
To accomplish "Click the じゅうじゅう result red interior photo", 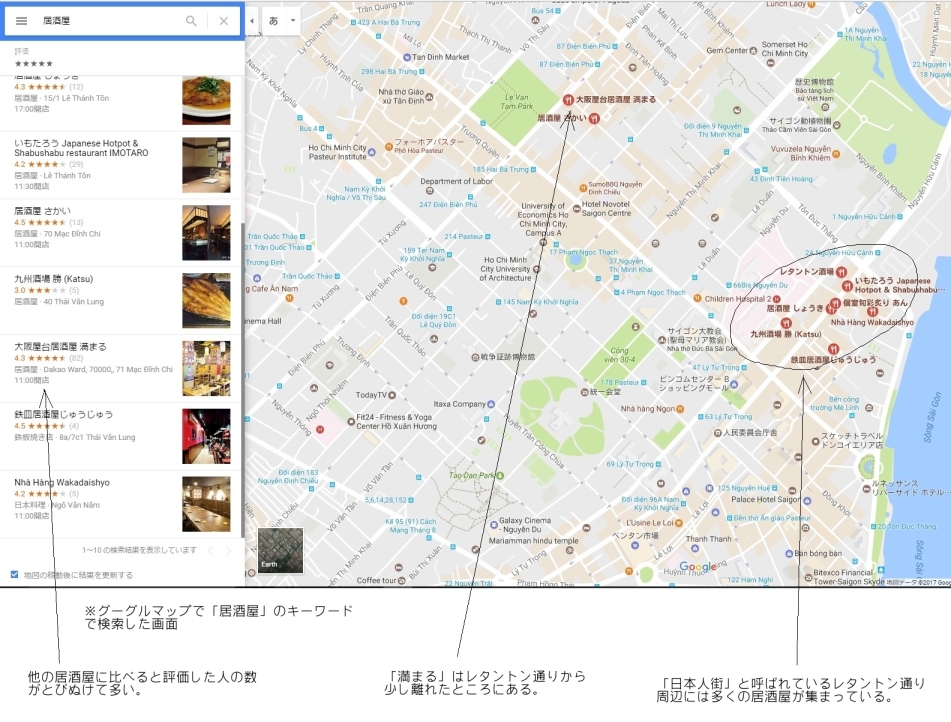I will tap(206, 437).
